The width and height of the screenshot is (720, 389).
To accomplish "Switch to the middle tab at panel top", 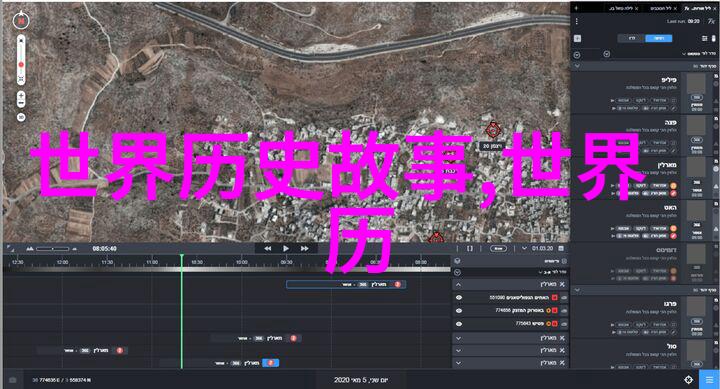I will pyautogui.click(x=659, y=8).
